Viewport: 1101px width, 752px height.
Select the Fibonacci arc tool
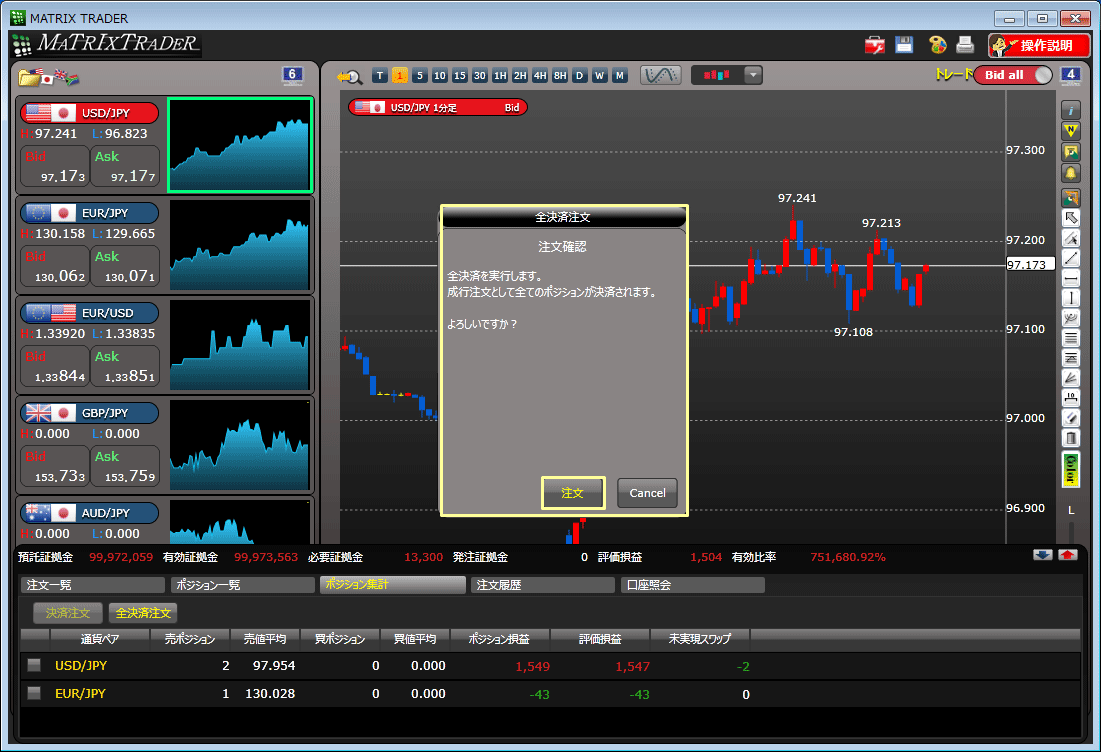[x=1071, y=318]
